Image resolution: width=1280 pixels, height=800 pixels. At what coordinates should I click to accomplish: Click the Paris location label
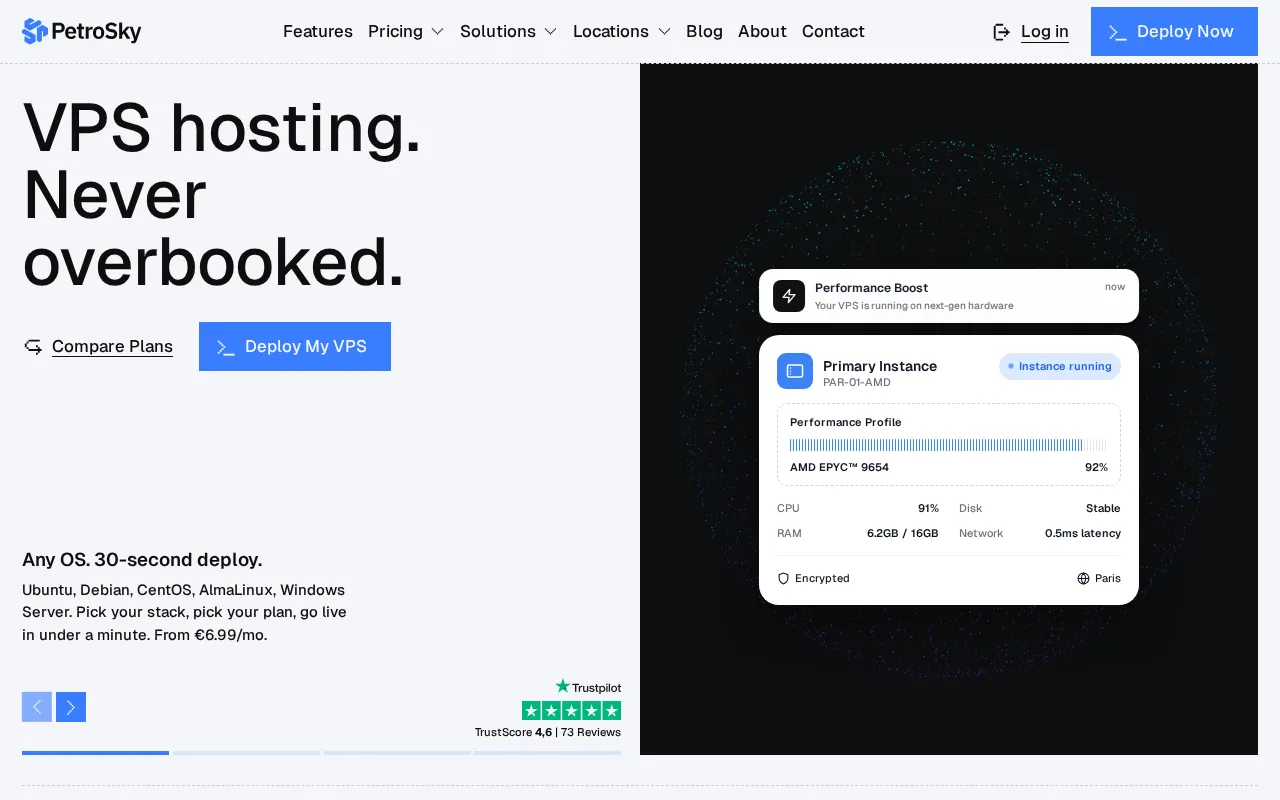(x=1108, y=578)
